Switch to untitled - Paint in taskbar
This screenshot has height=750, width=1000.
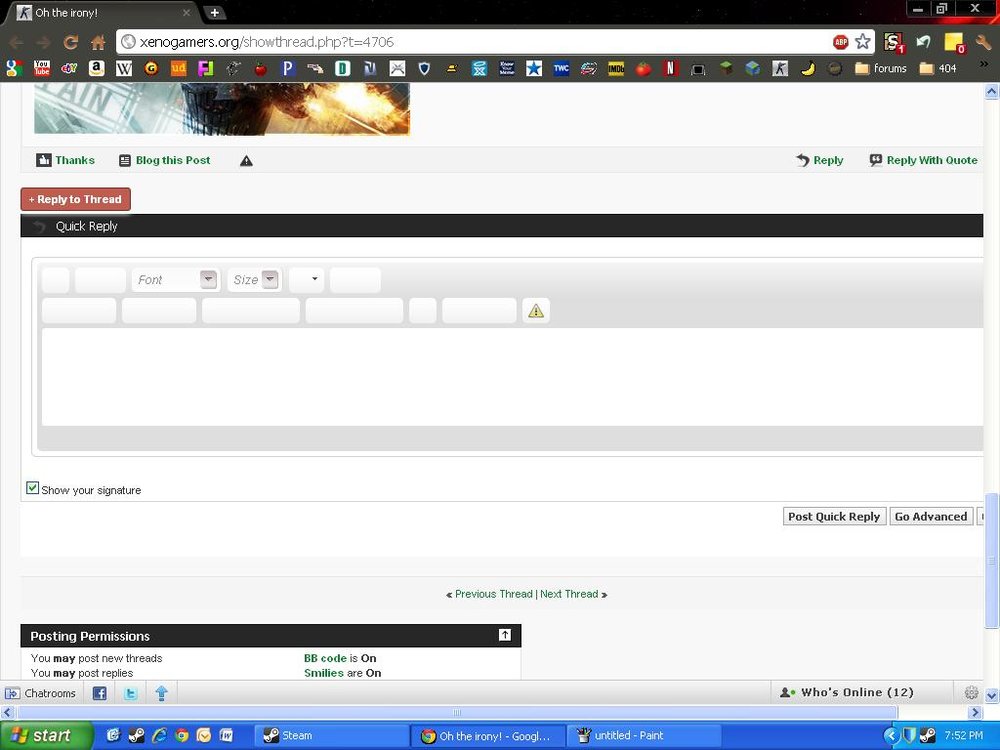643,735
